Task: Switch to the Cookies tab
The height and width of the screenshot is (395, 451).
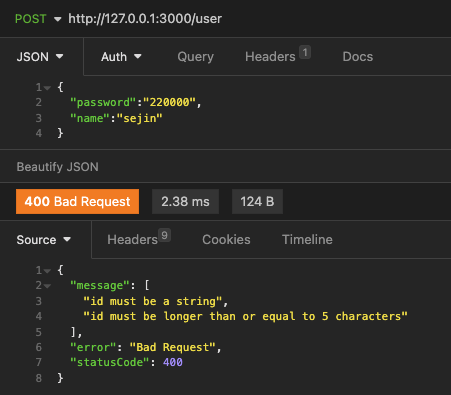Action: click(226, 240)
